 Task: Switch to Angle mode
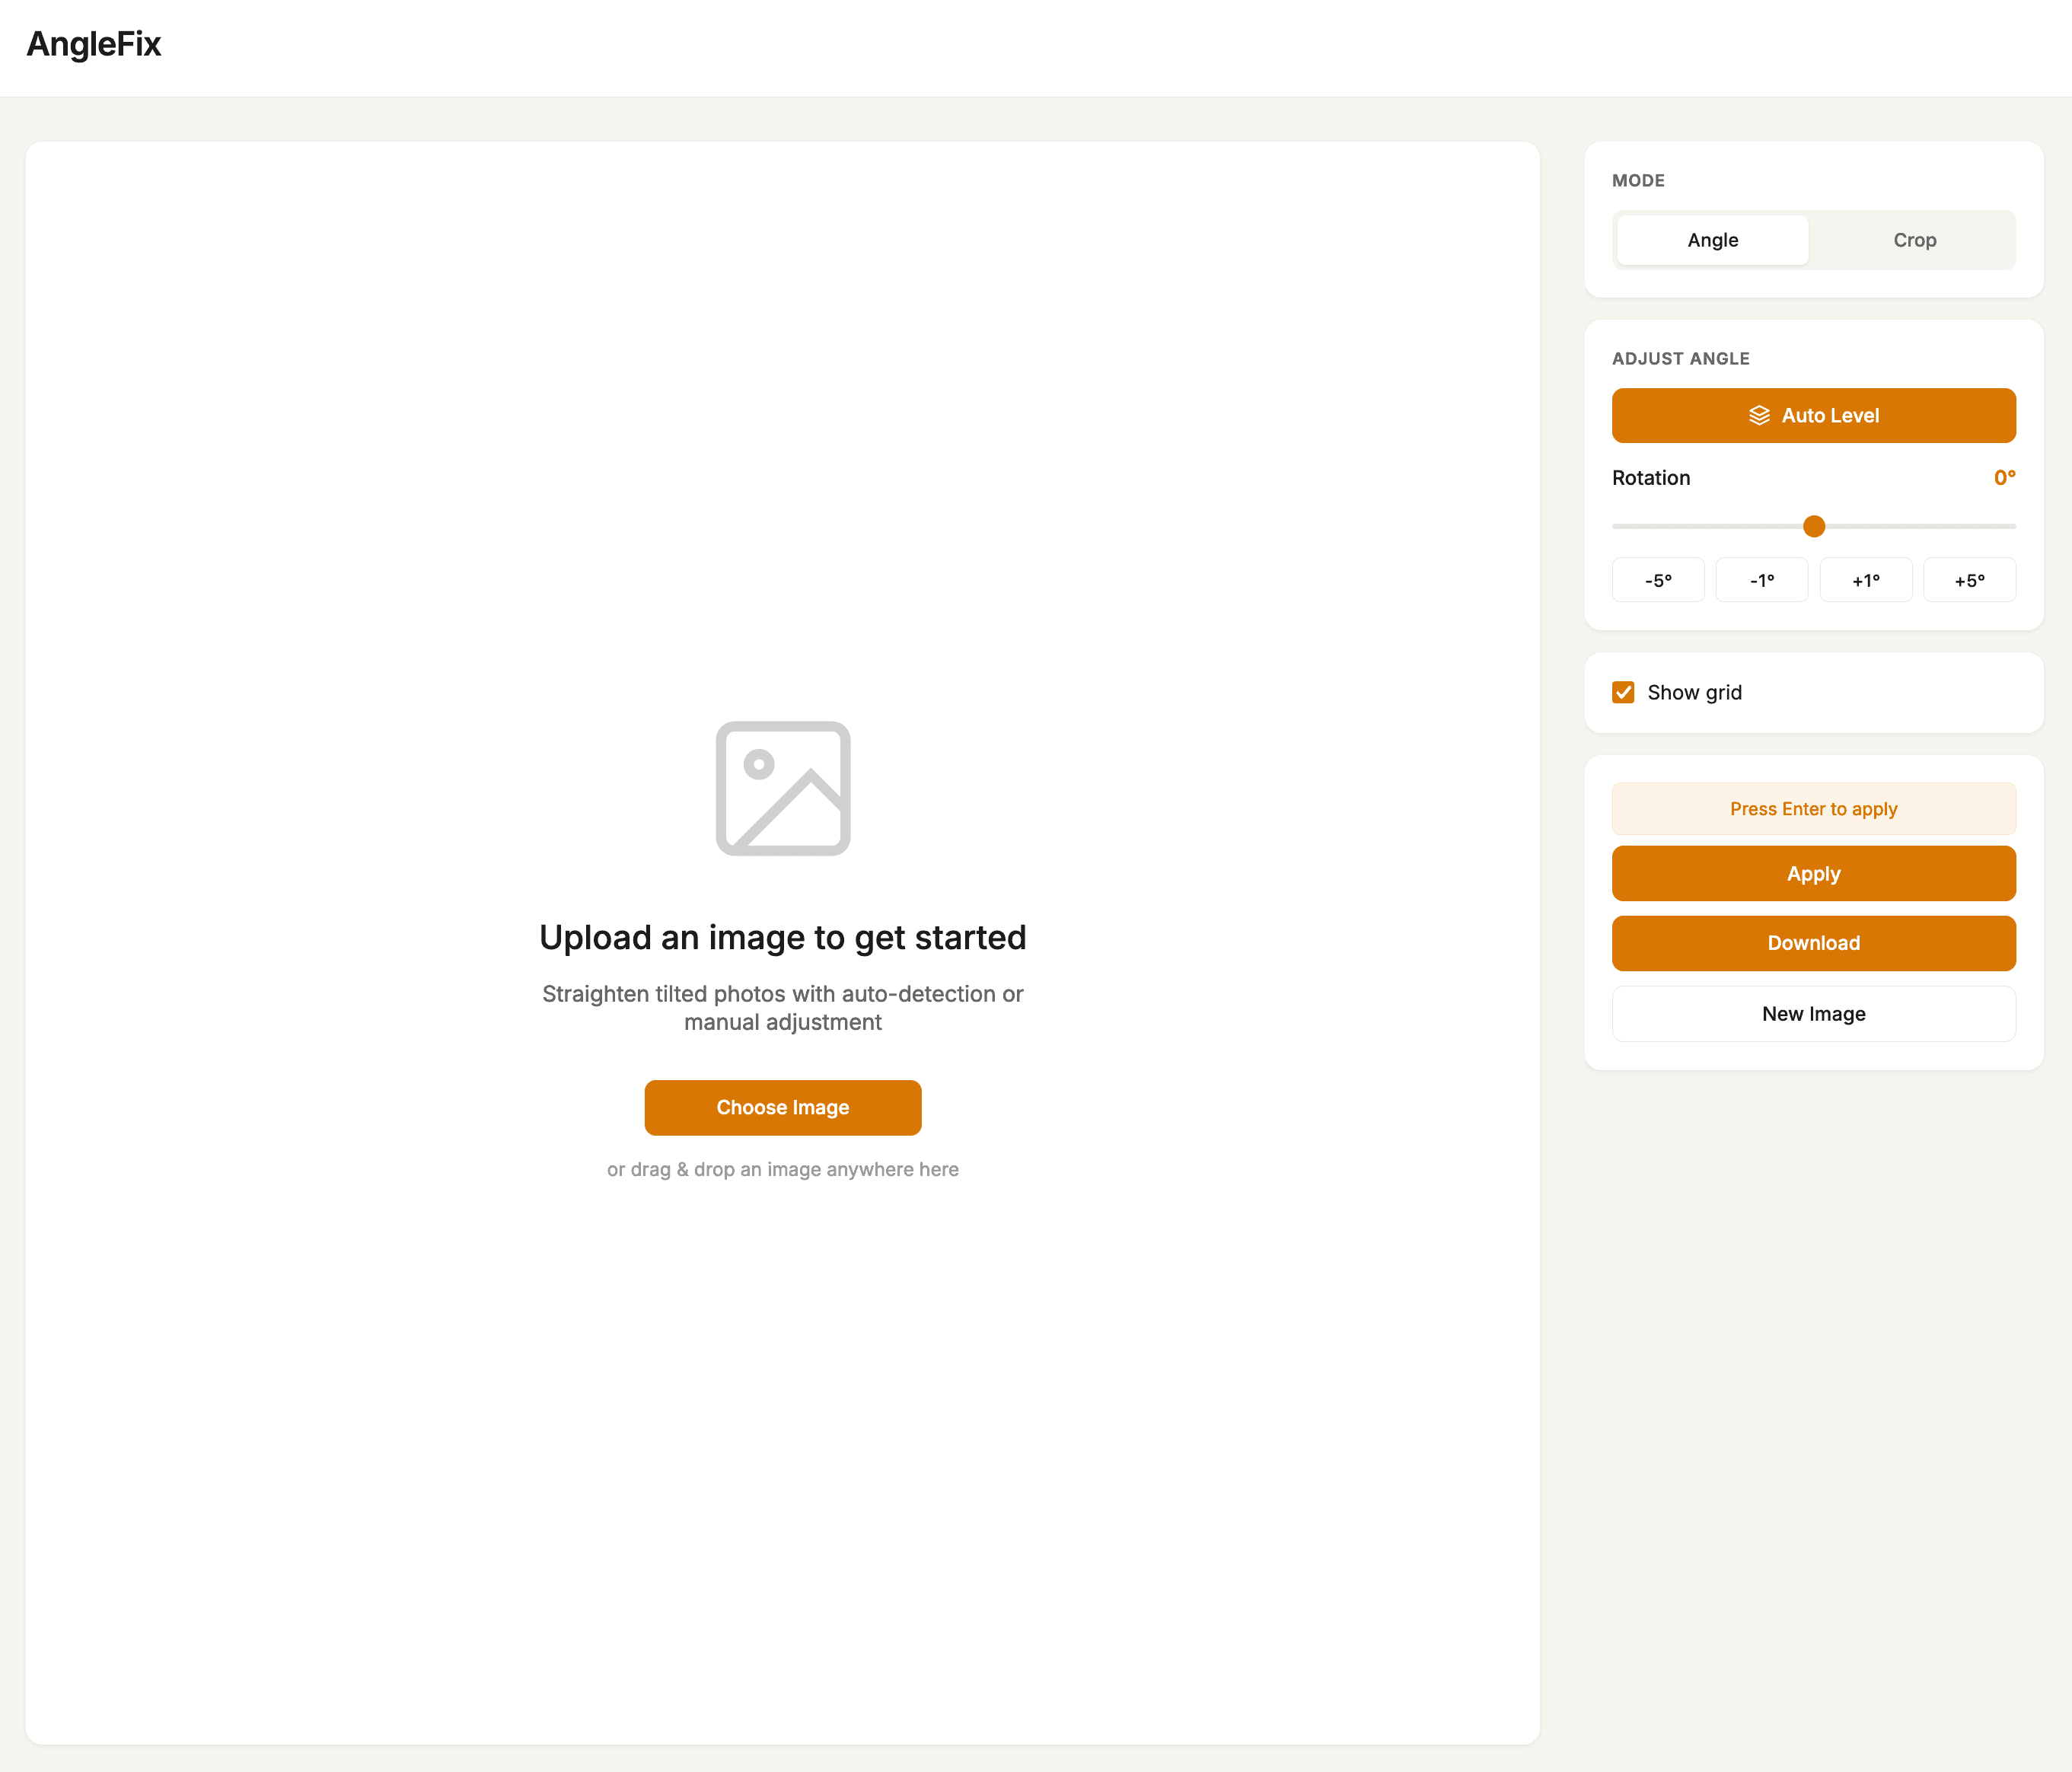pos(1711,240)
